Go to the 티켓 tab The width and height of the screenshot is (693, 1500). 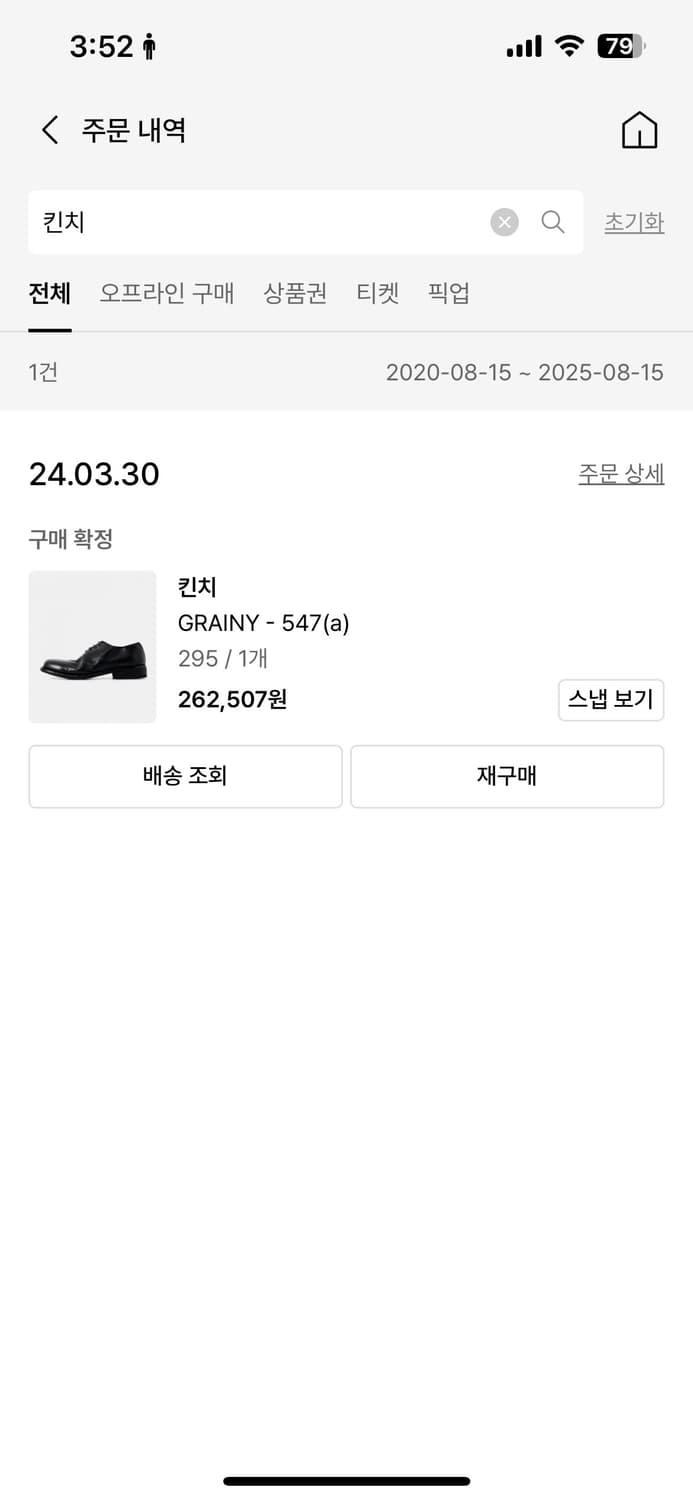coord(378,293)
